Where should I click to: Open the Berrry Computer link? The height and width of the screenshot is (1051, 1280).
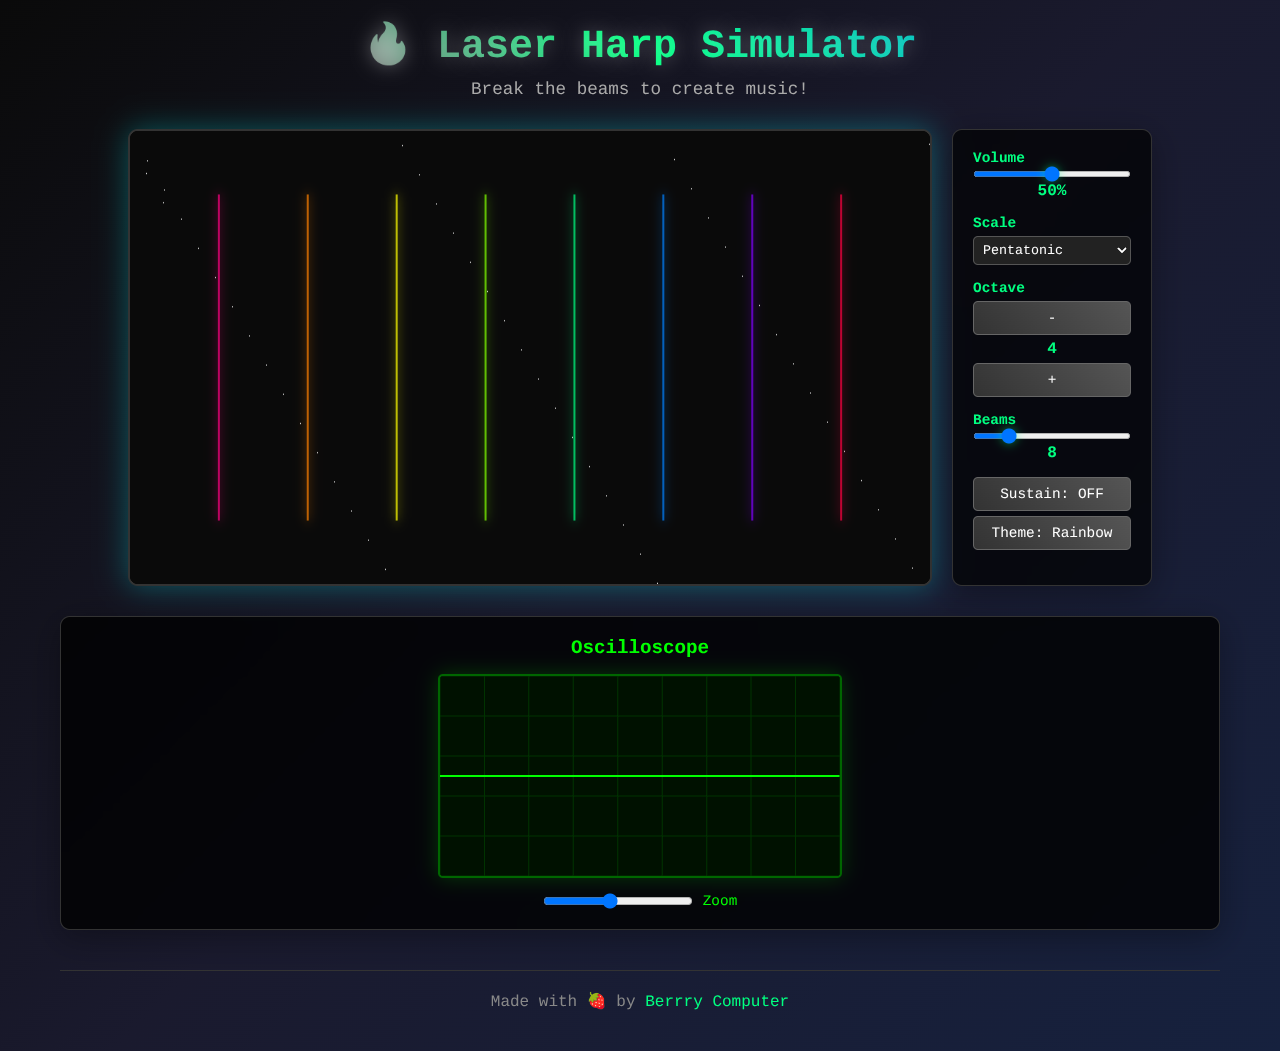pyautogui.click(x=716, y=1000)
